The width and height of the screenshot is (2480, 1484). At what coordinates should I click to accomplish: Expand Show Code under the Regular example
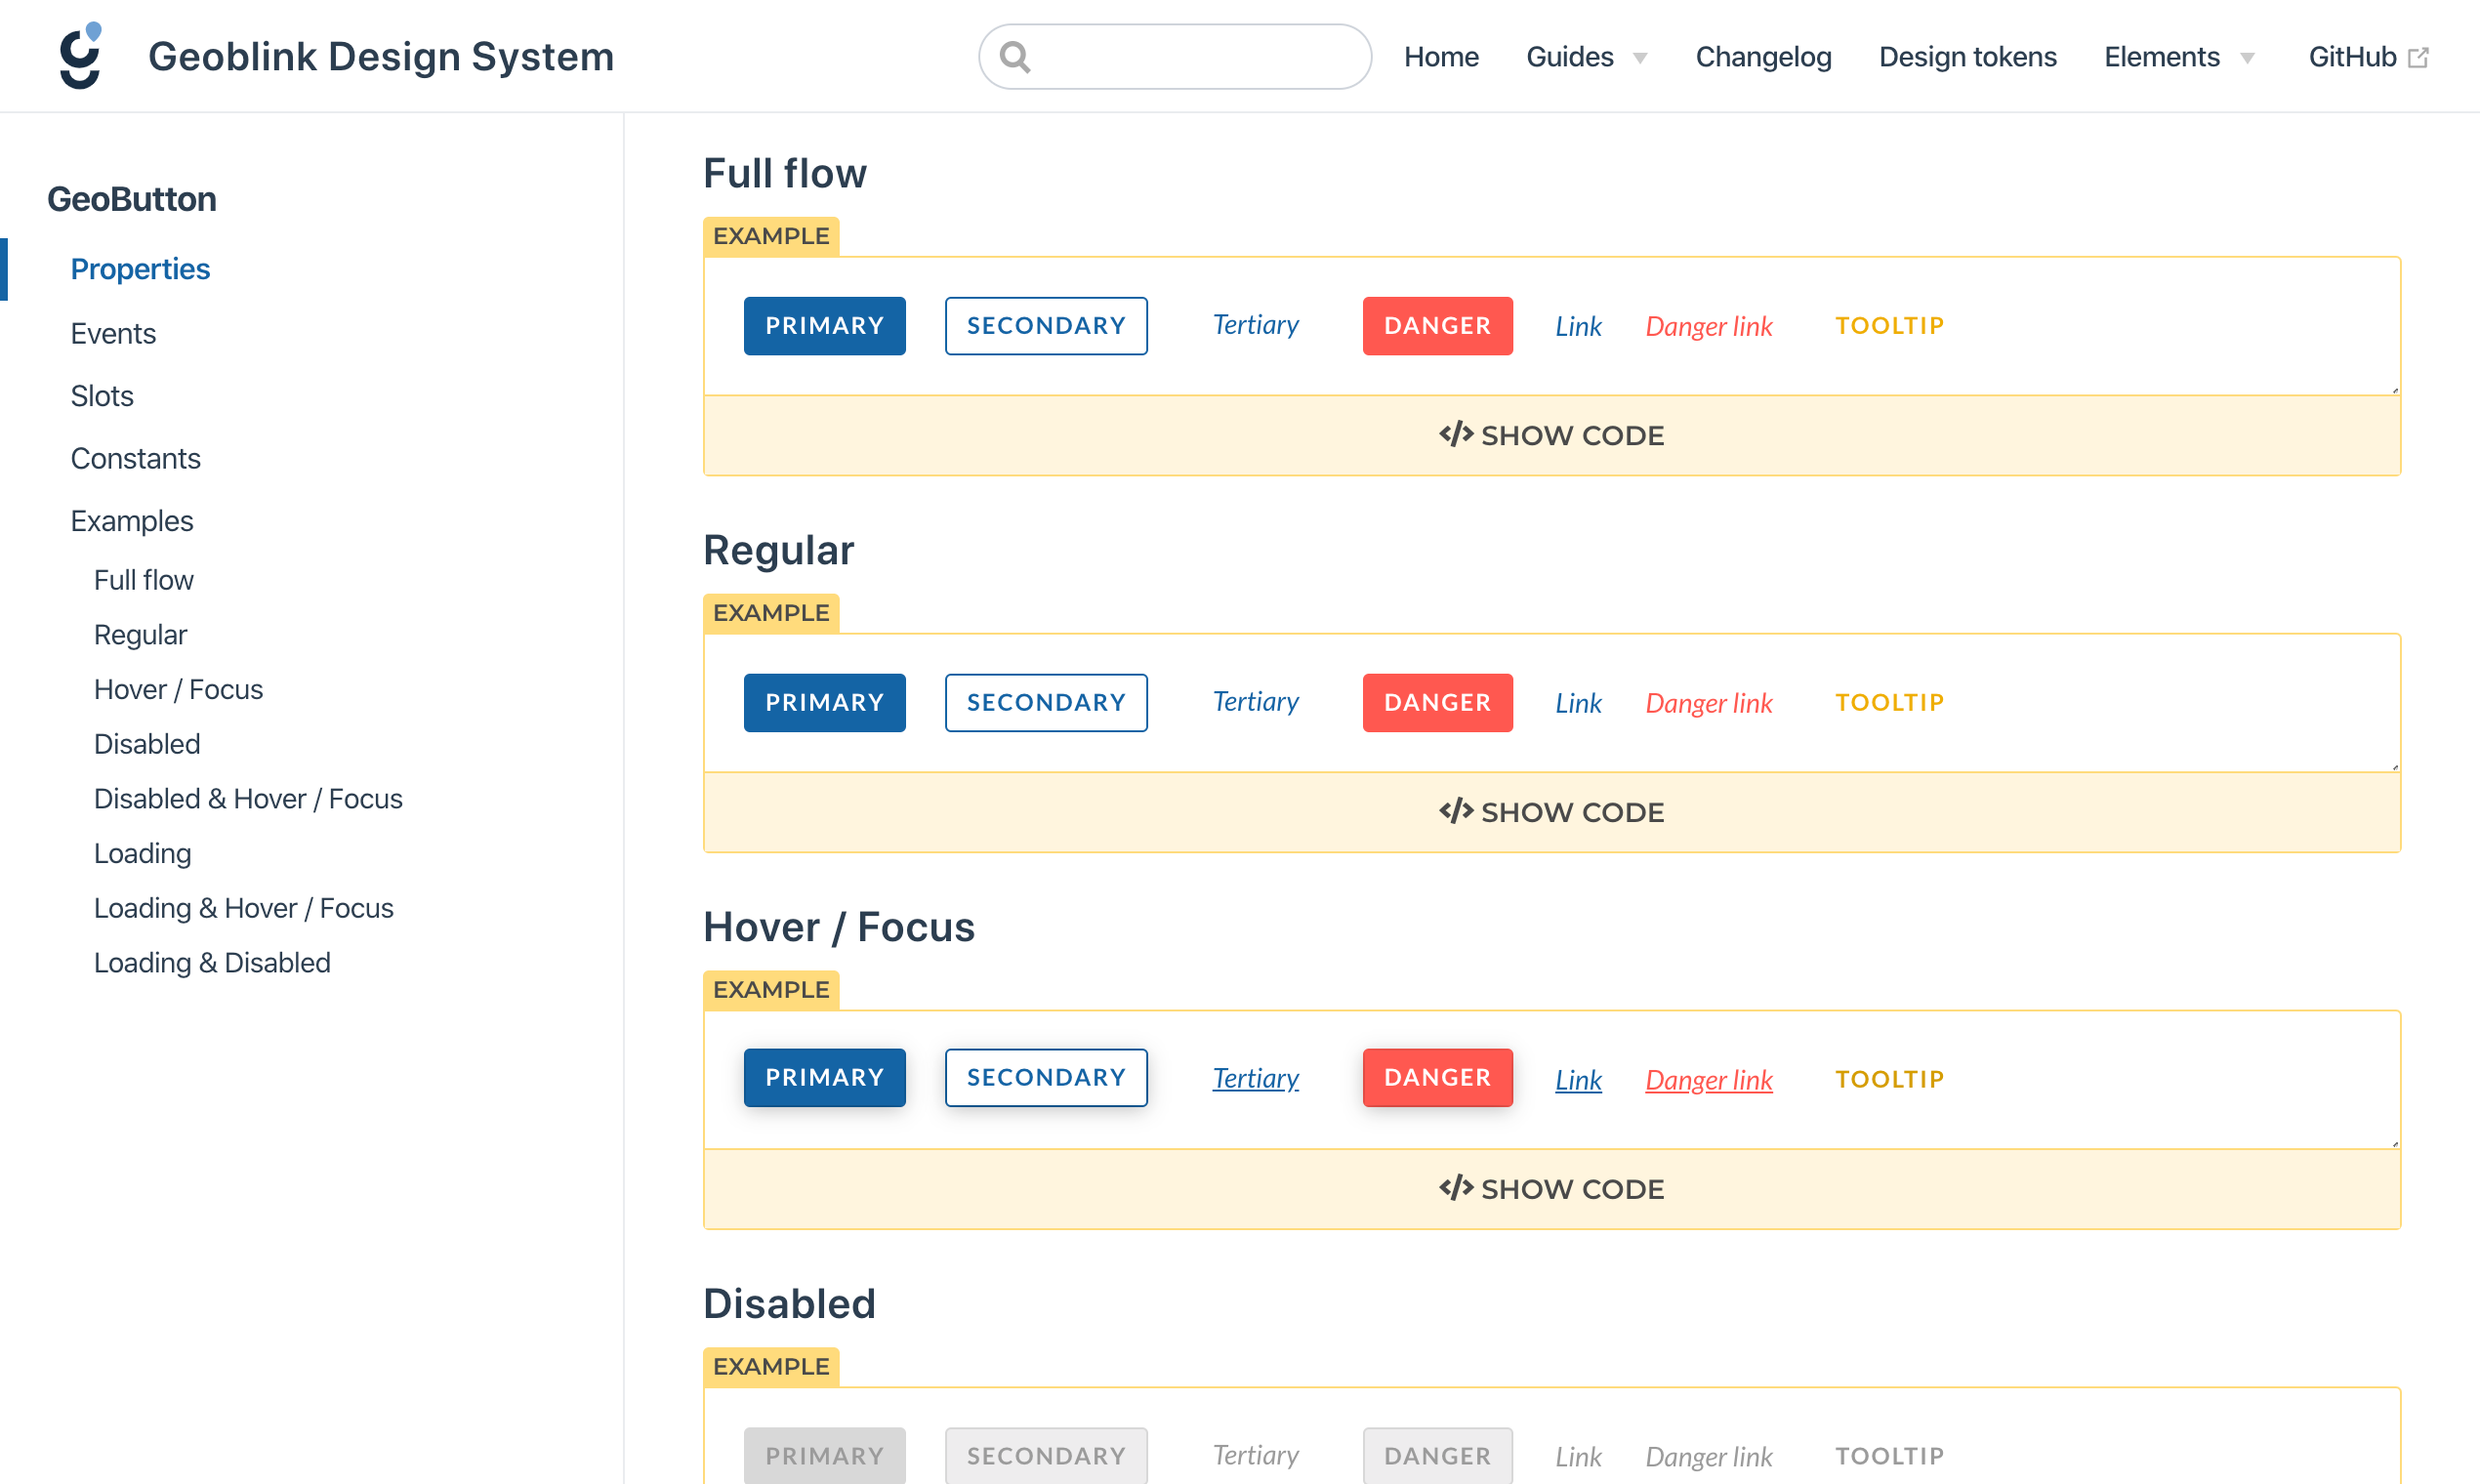(x=1550, y=811)
